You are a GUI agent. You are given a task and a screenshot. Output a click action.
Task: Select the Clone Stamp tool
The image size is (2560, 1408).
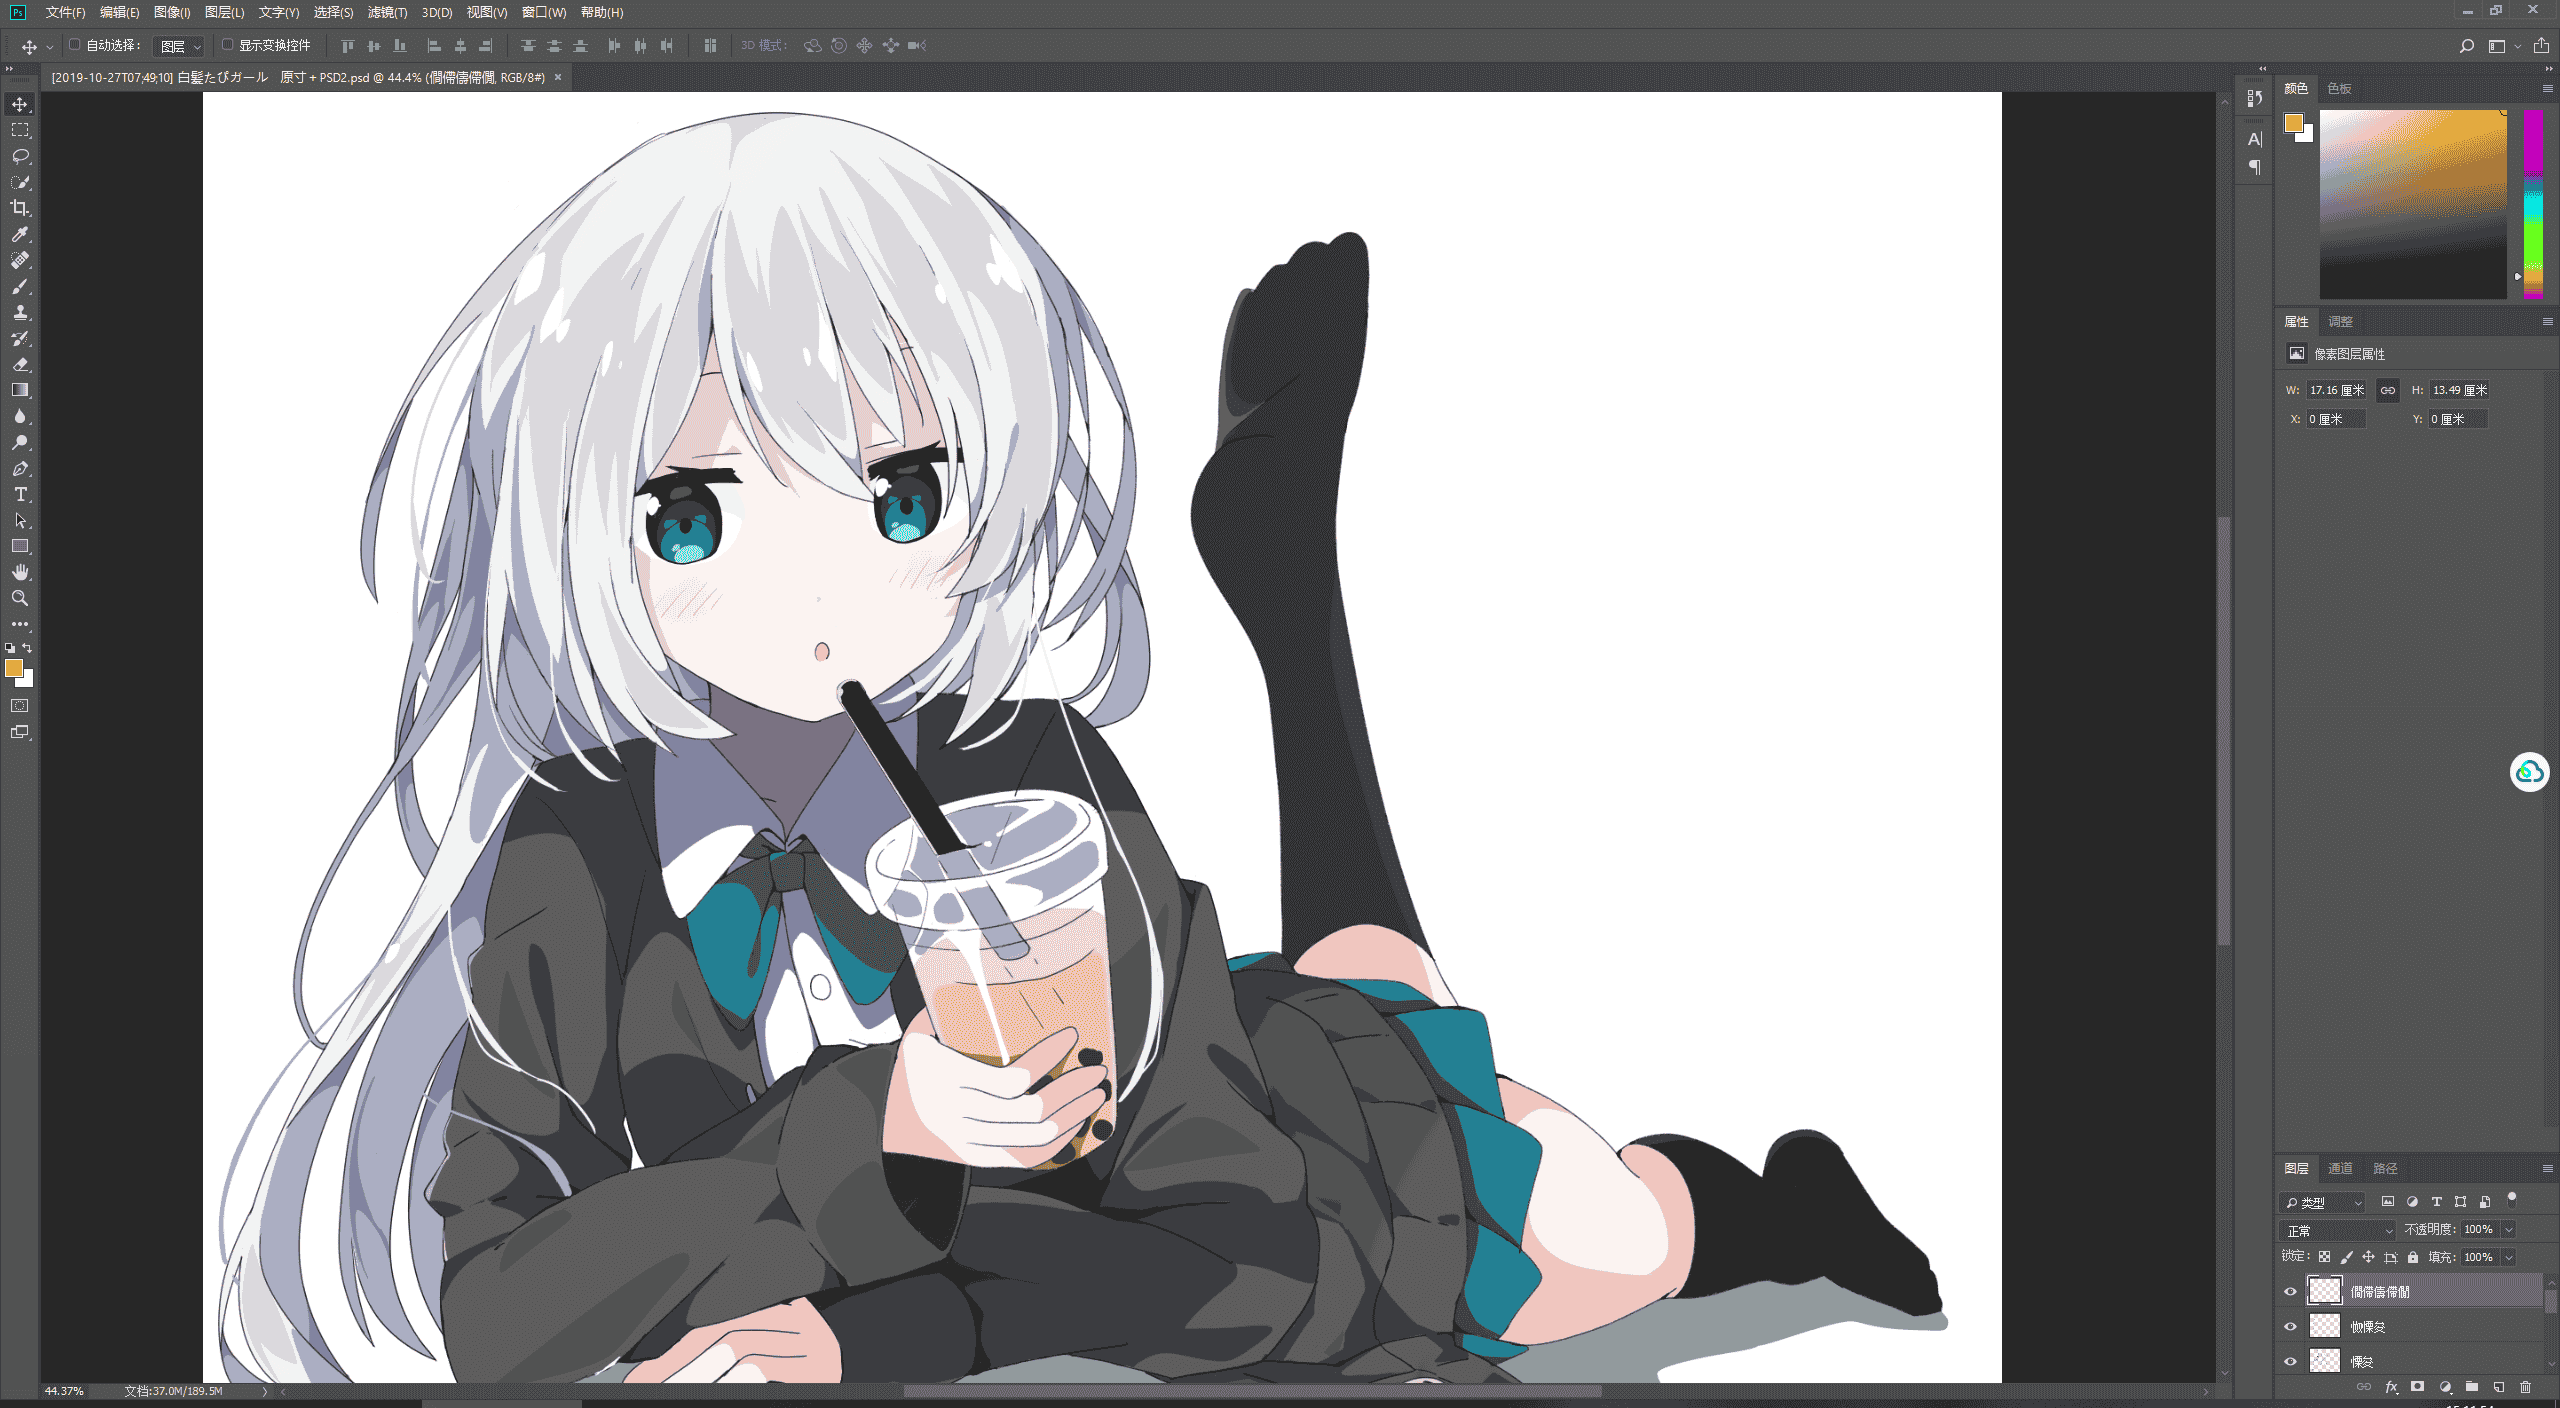20,312
